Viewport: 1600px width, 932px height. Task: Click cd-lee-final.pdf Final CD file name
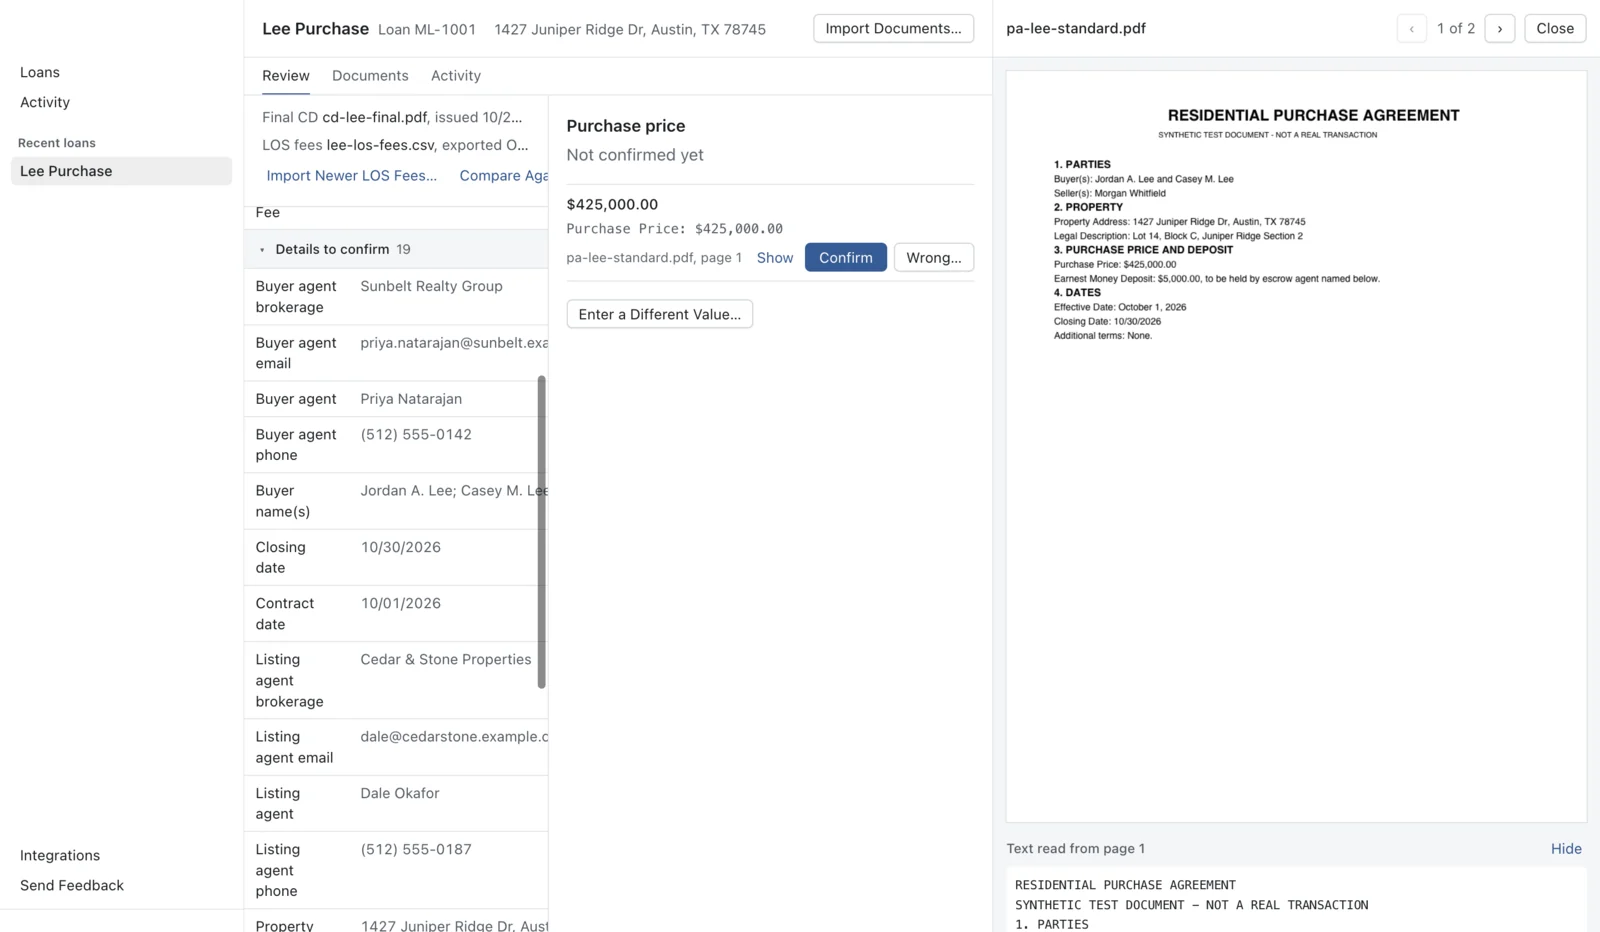[375, 117]
